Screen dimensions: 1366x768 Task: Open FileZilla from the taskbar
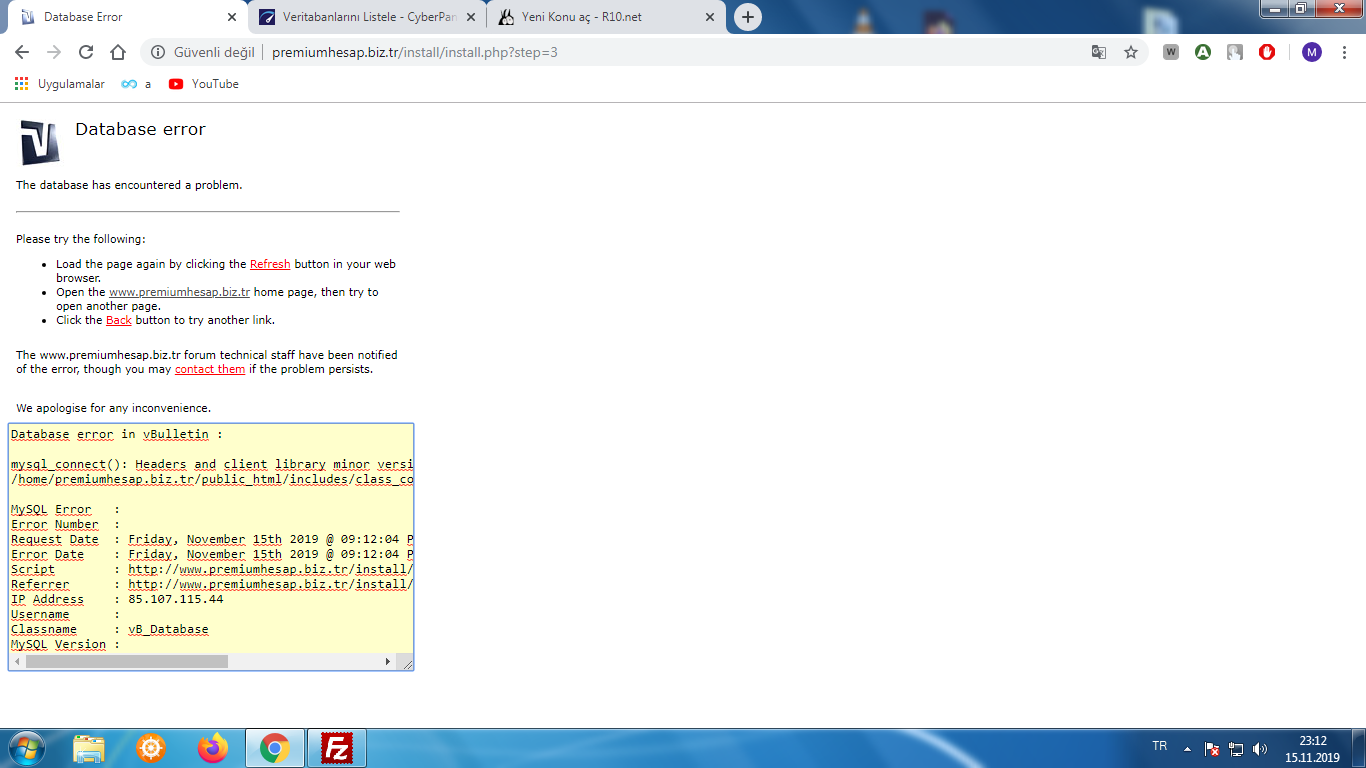click(337, 748)
